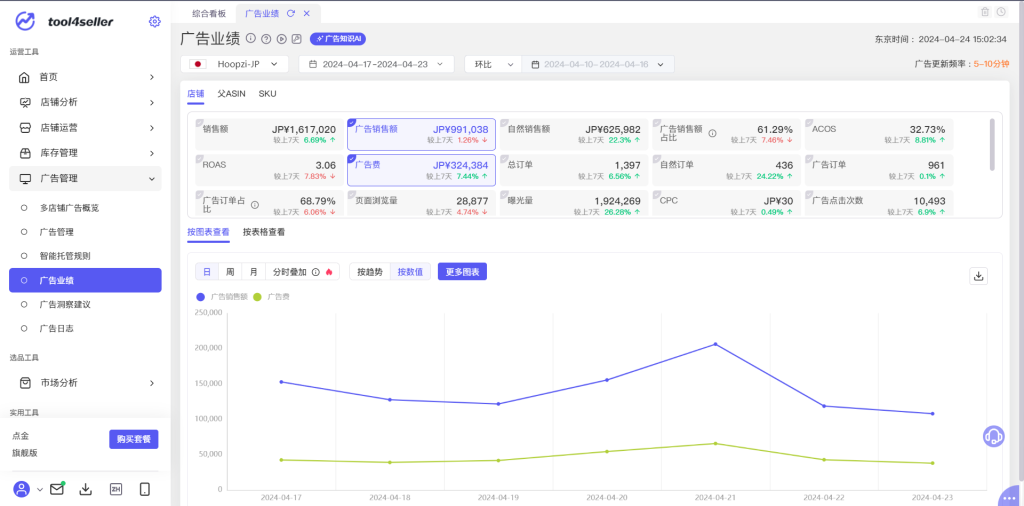Check the 总订单 metric card checkbox

[x=504, y=158]
